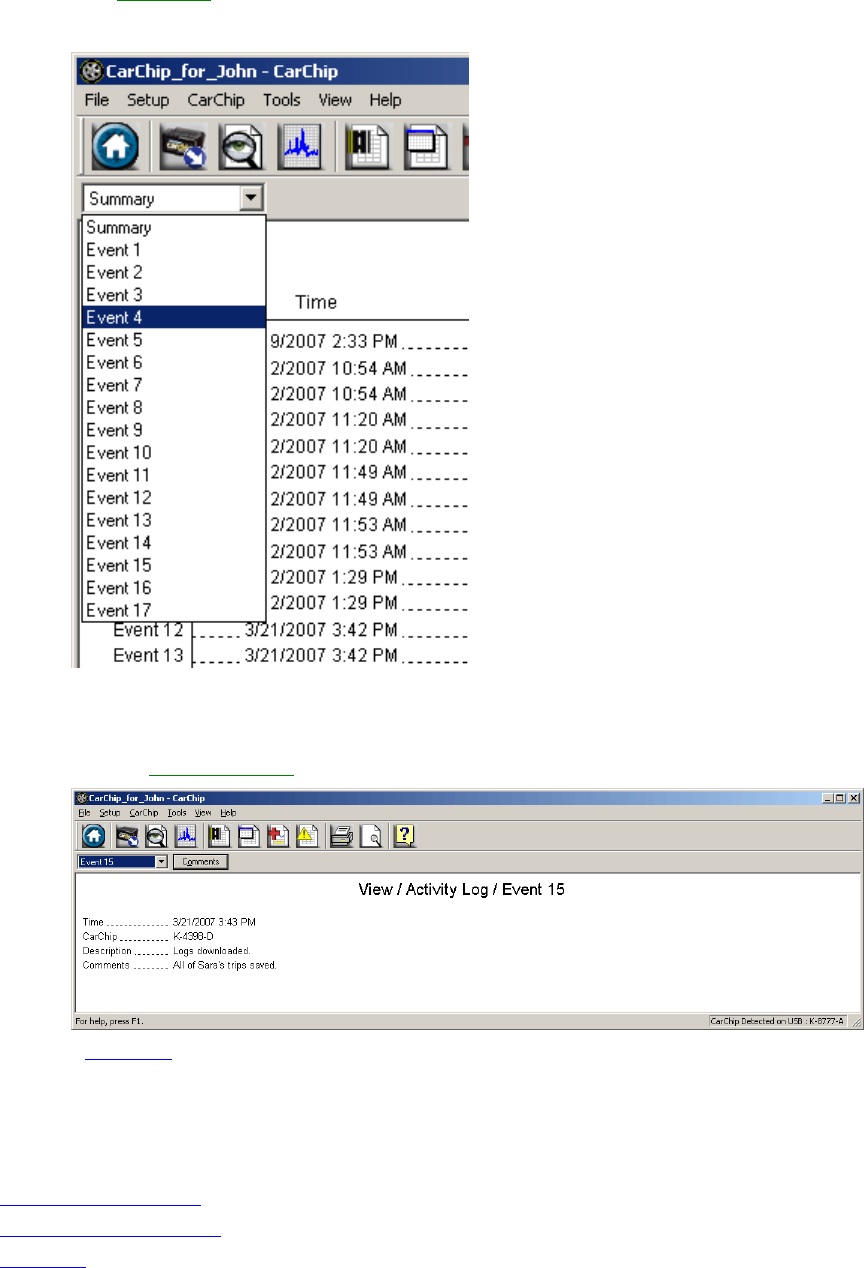
Task: Click the trip log document icon, Event 15 window
Action: click(x=219, y=836)
